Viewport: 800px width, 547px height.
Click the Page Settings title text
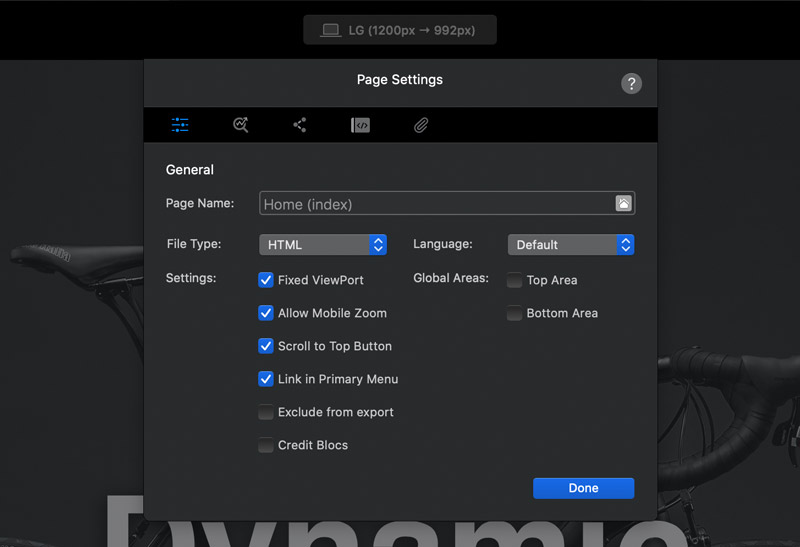click(400, 80)
